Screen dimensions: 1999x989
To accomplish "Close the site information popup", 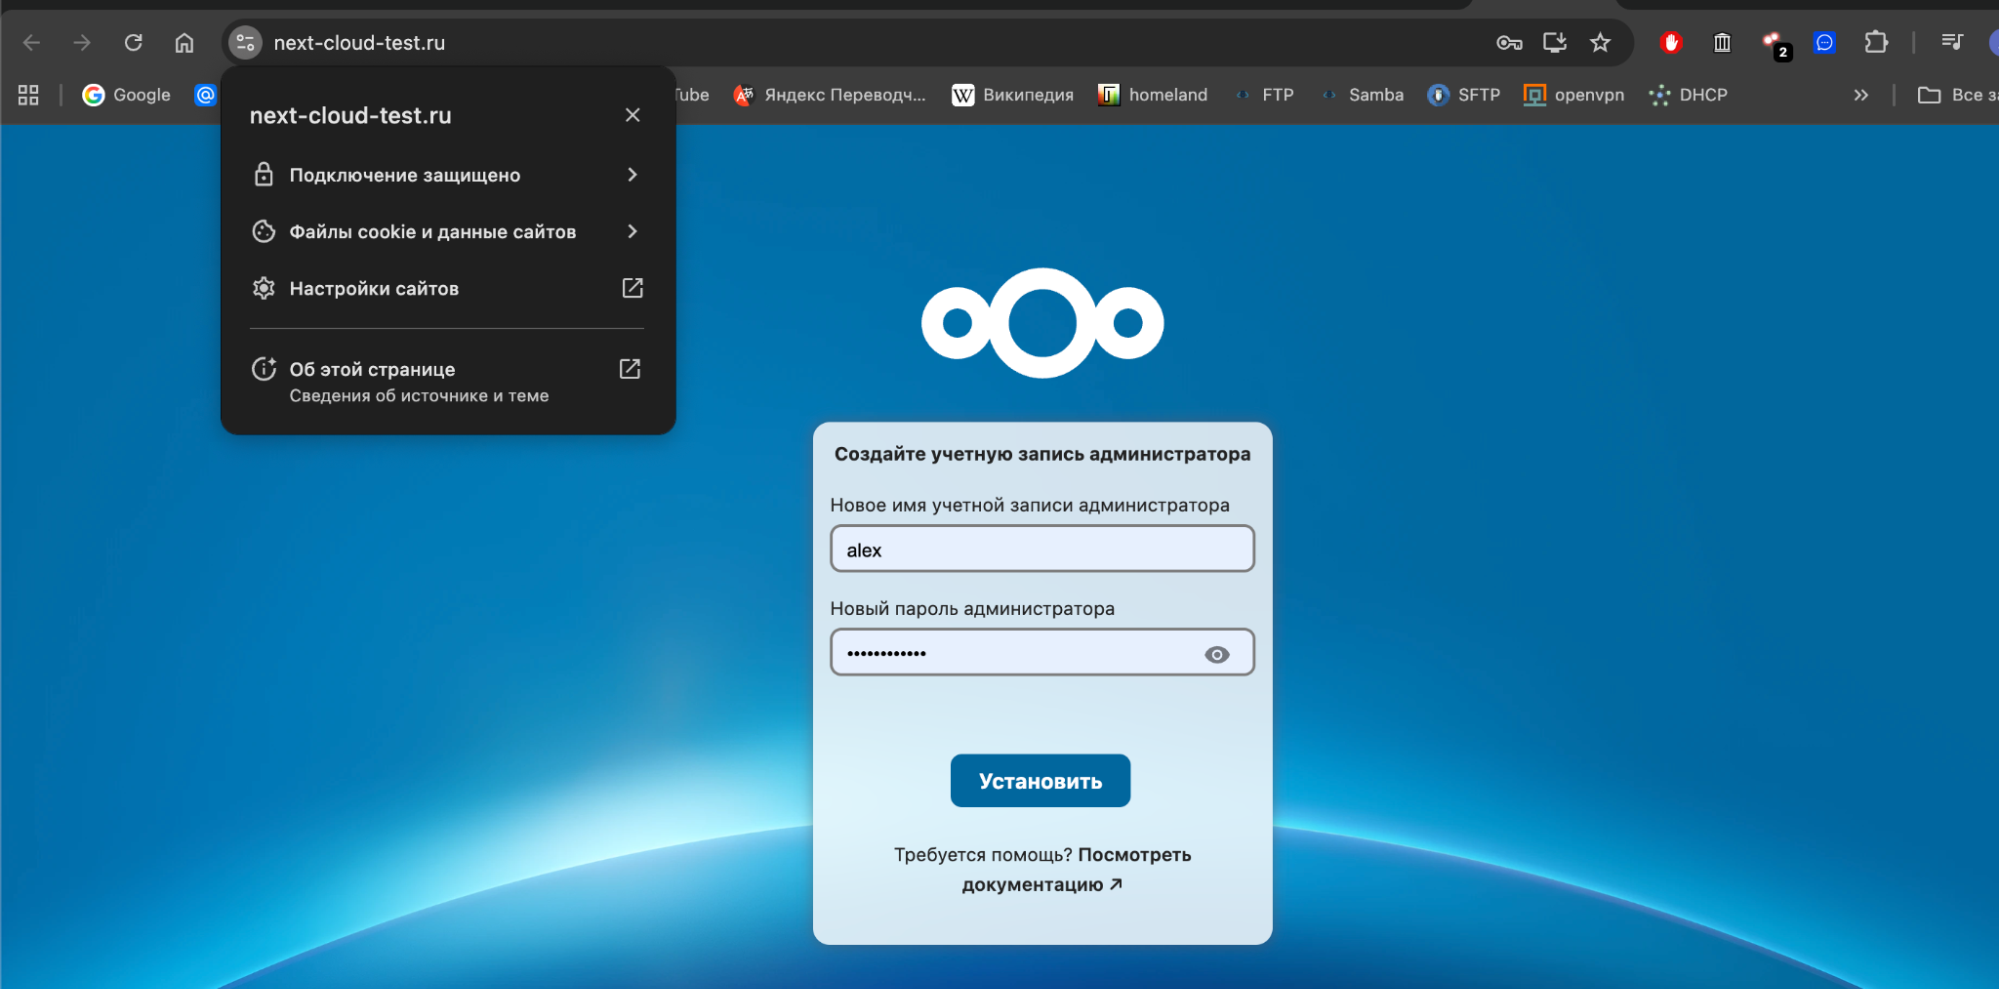I will tap(632, 115).
